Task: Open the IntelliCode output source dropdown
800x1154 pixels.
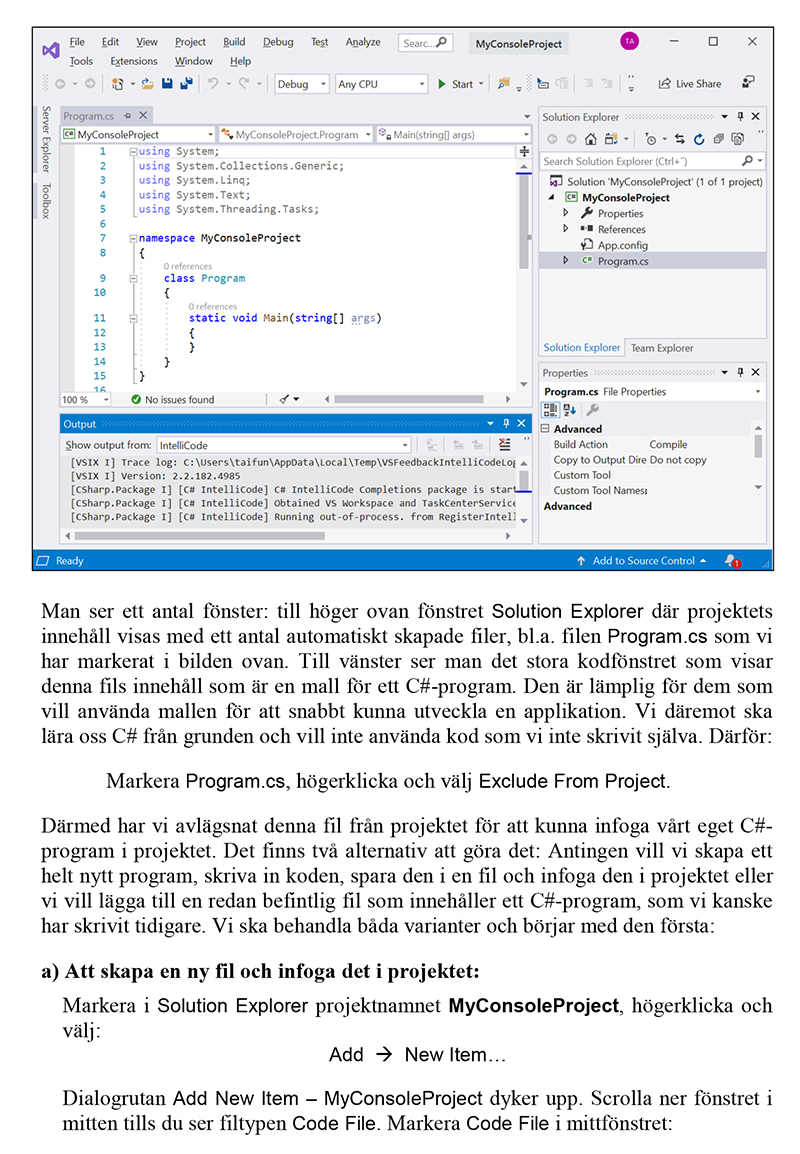Action: [x=283, y=446]
